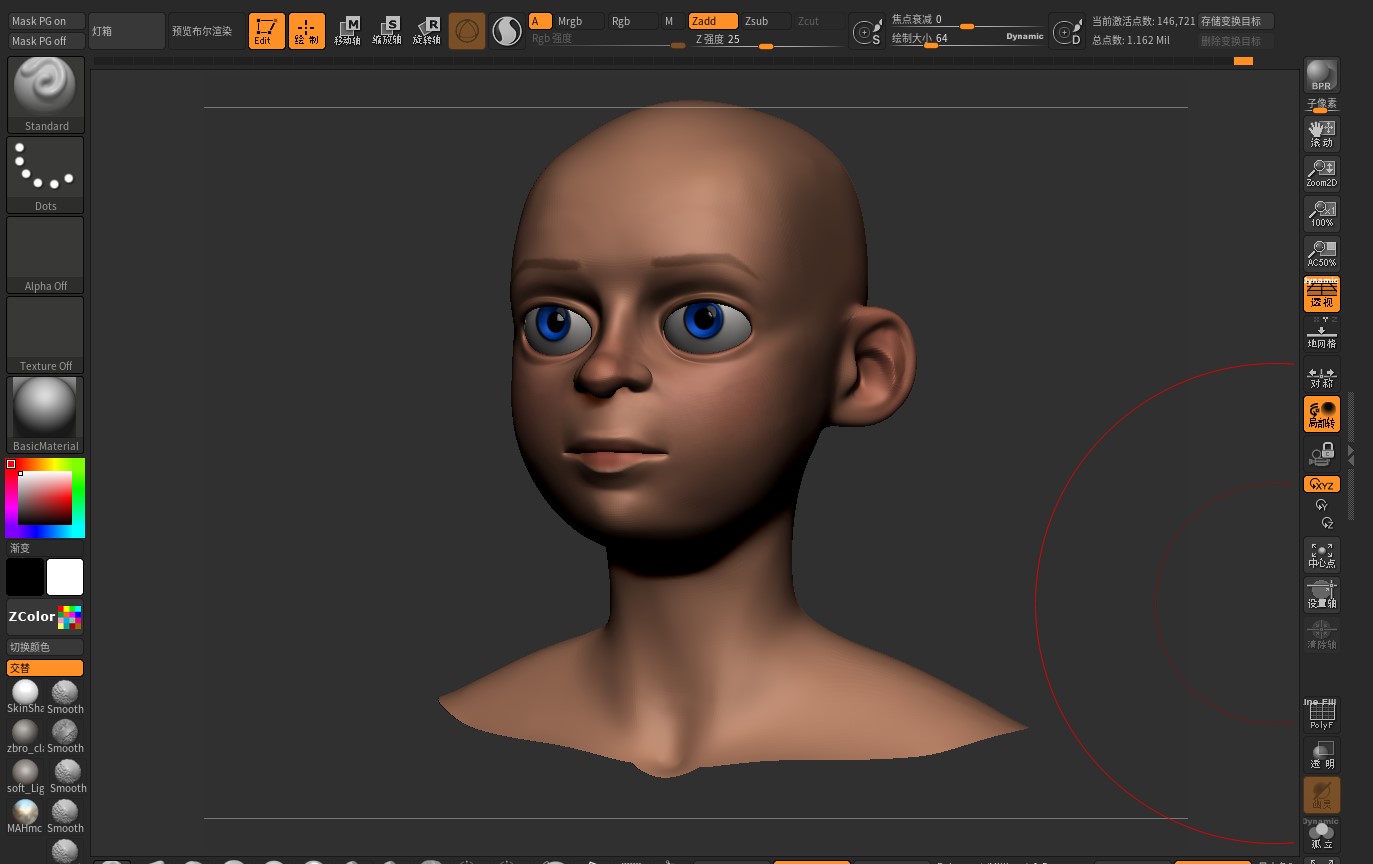Click the 中心点 frame icon
Screen dimensions: 1373x864
tap(1322, 554)
